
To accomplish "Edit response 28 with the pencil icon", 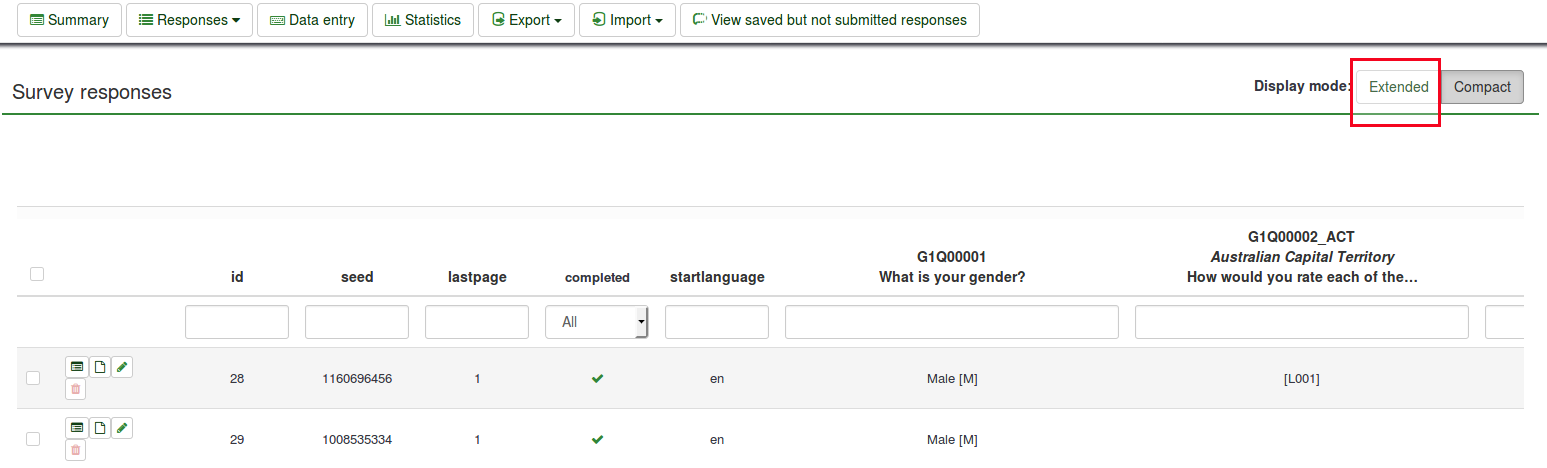I will (x=122, y=367).
